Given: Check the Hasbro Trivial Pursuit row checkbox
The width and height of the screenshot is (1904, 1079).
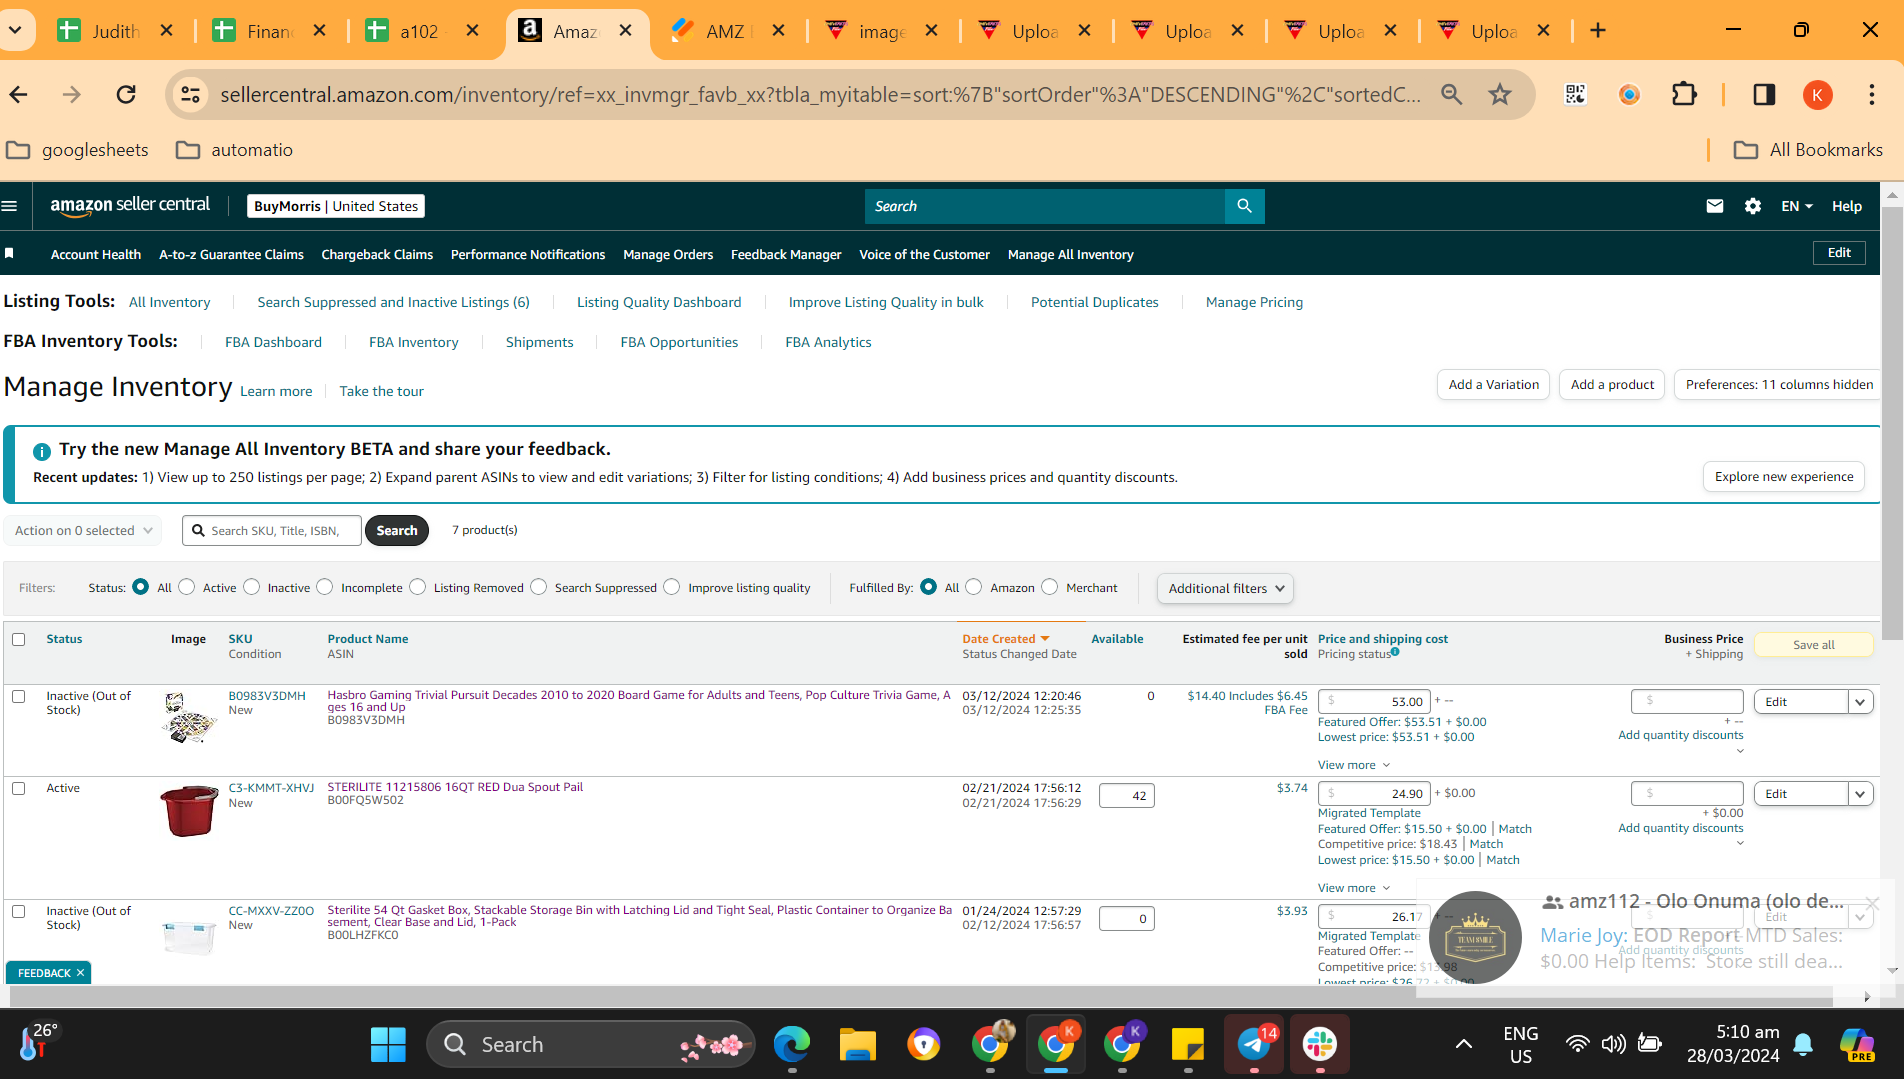Looking at the screenshot, I should [x=19, y=696].
